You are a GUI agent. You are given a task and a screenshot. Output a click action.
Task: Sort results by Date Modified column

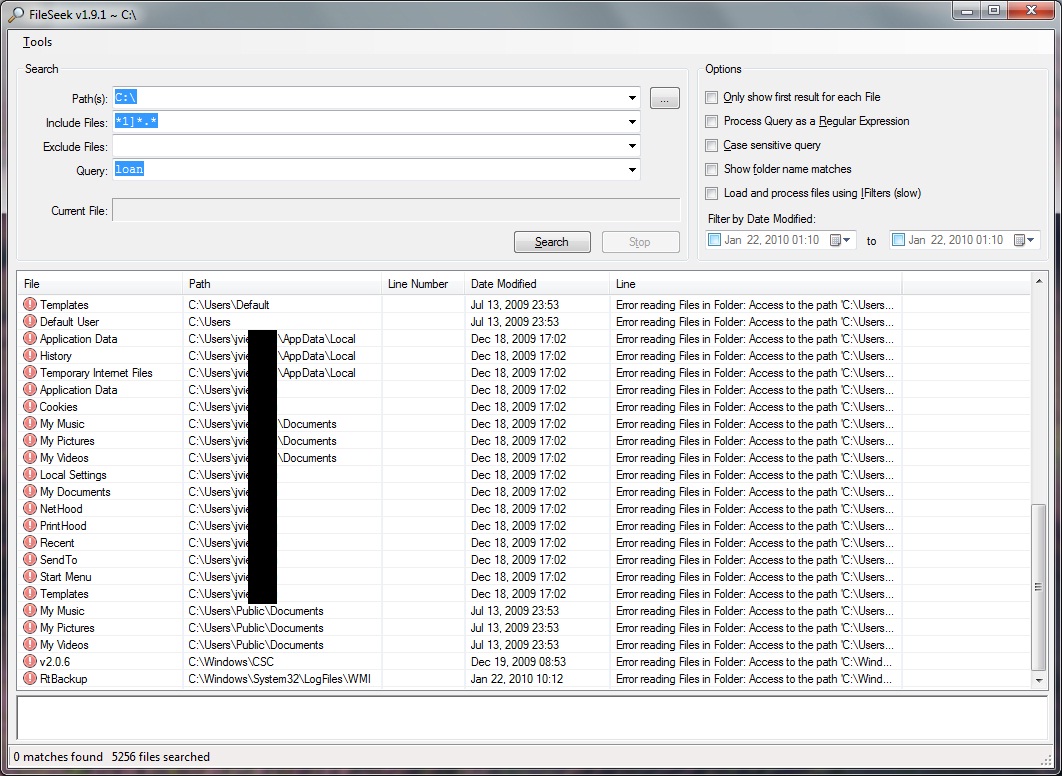(536, 284)
